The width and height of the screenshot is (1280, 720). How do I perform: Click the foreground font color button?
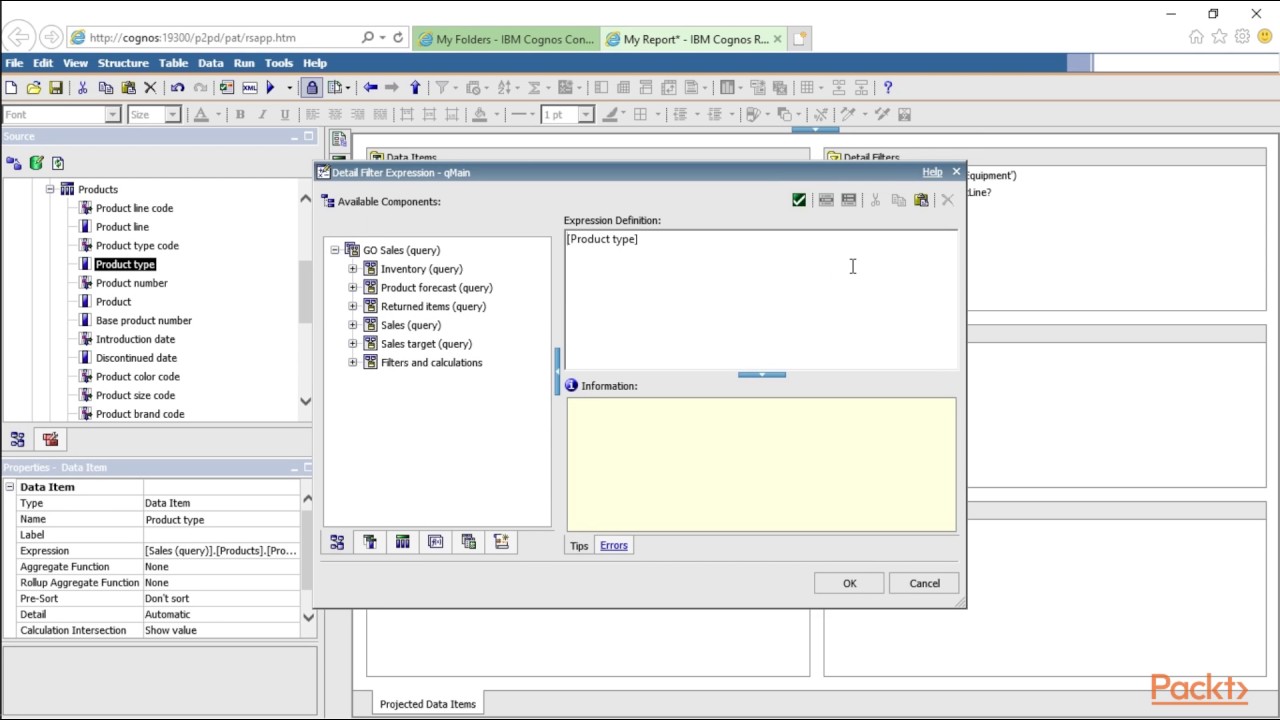point(201,115)
